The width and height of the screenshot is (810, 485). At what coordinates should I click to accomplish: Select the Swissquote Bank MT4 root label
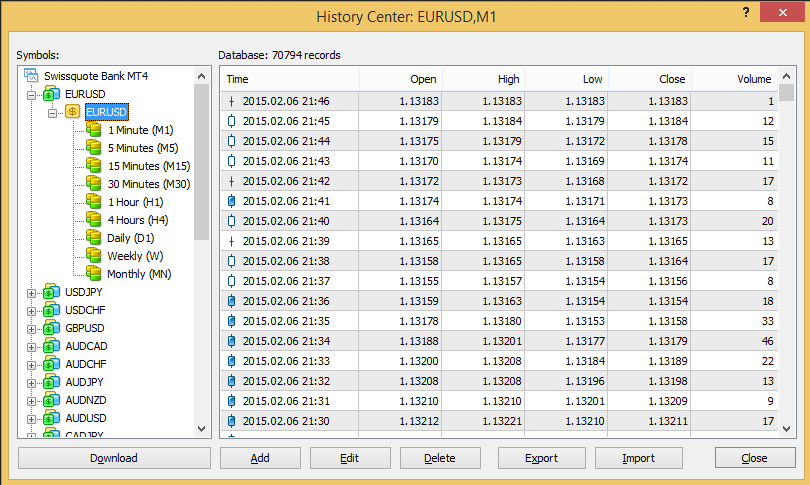[96, 76]
